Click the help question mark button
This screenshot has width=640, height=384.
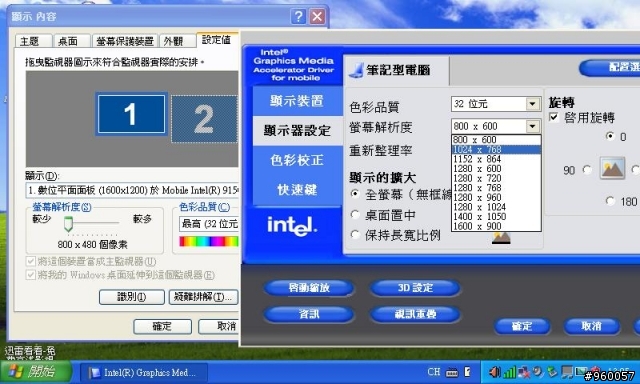click(x=298, y=17)
